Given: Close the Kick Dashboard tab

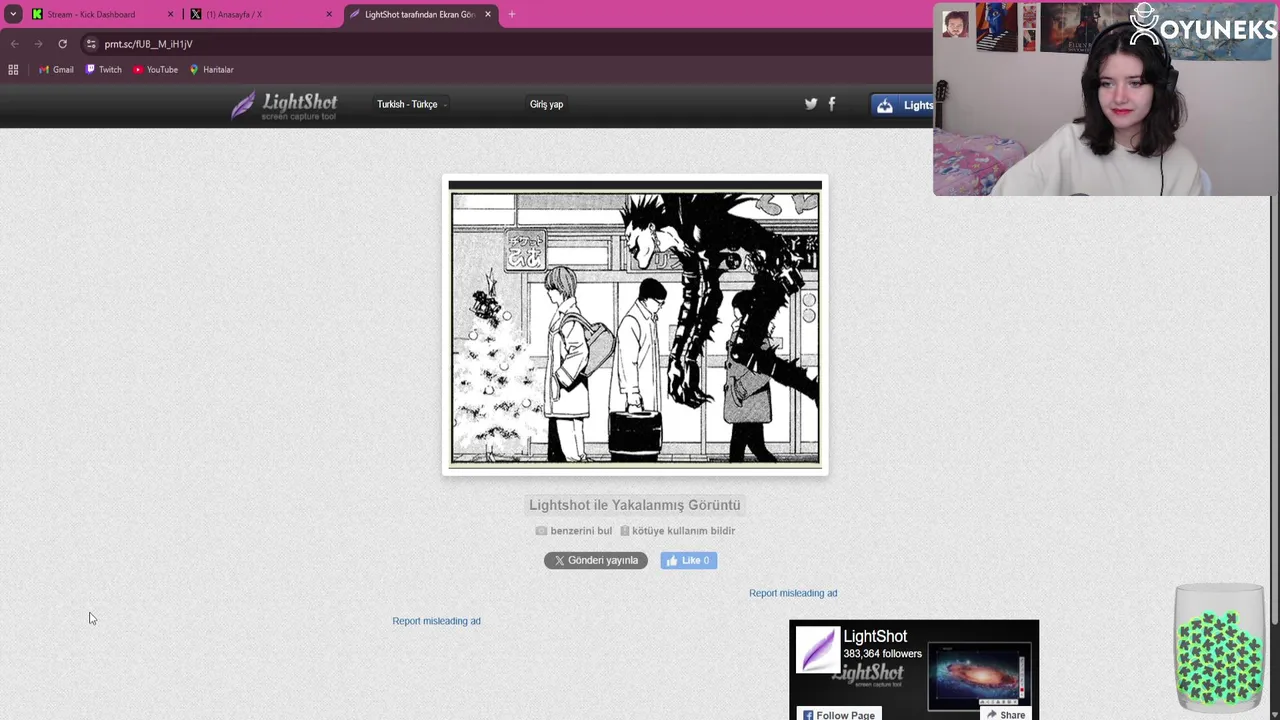Looking at the screenshot, I should click(x=170, y=14).
